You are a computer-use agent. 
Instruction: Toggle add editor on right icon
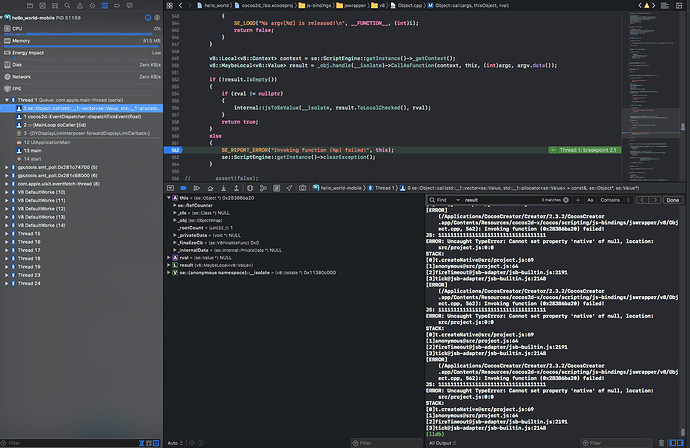pyautogui.click(x=679, y=6)
